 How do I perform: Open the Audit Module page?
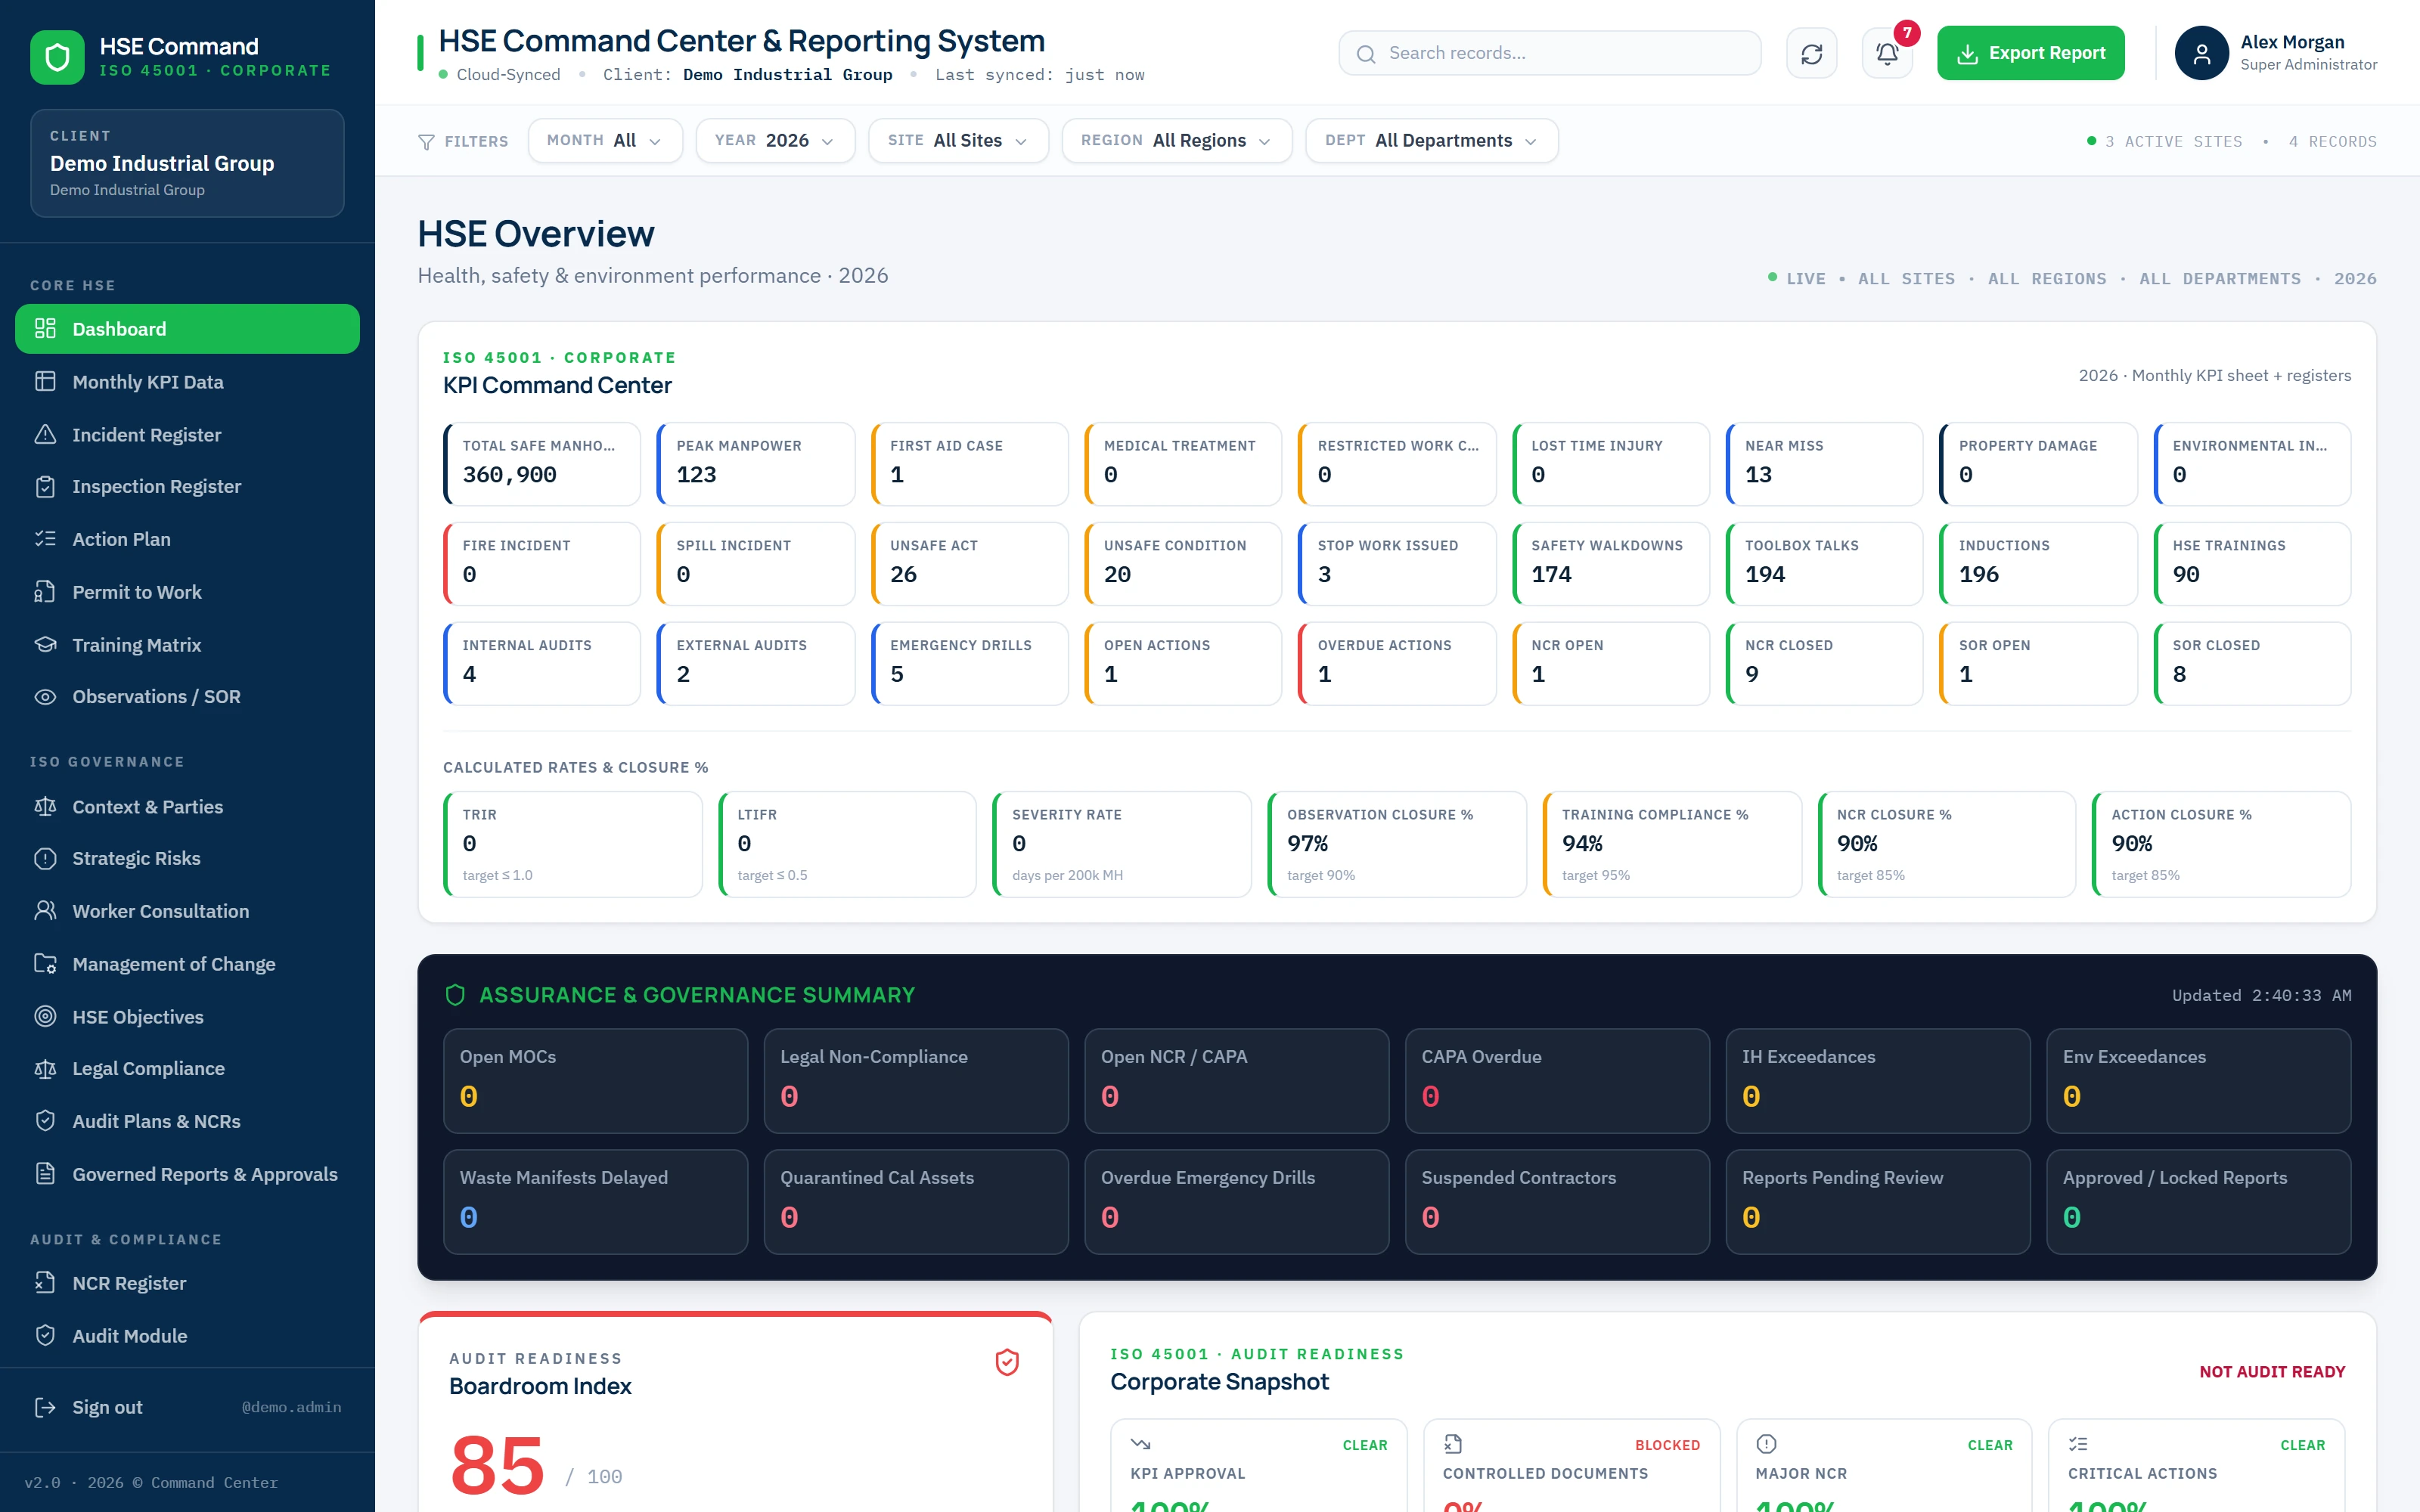pos(187,1336)
